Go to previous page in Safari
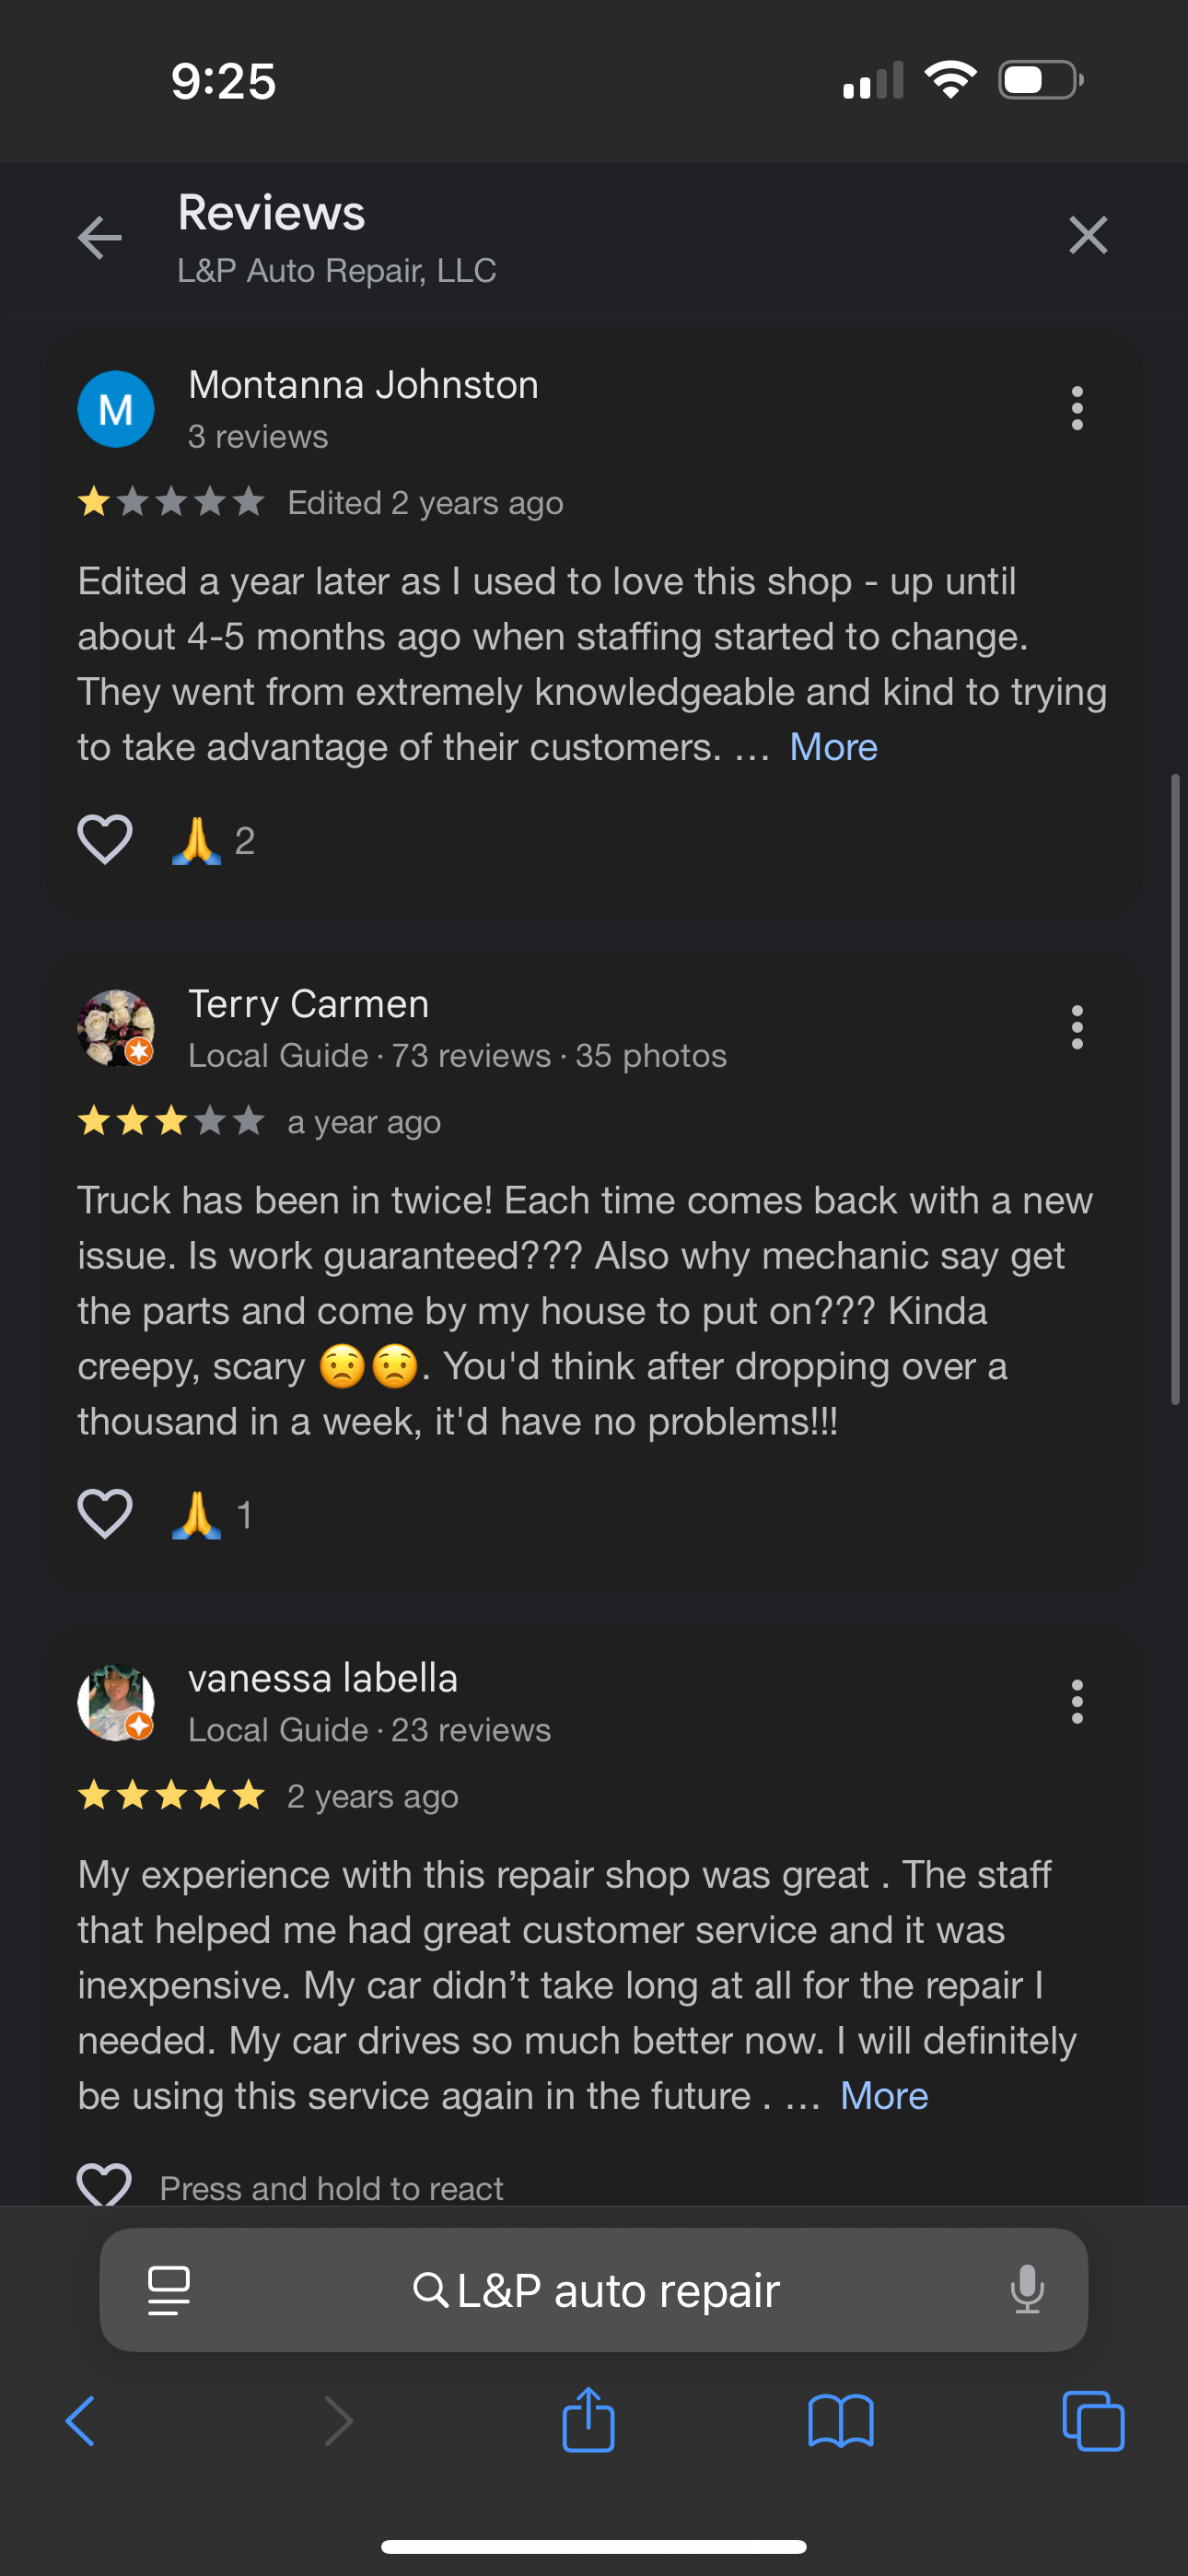This screenshot has height=2576, width=1188. [81, 2421]
